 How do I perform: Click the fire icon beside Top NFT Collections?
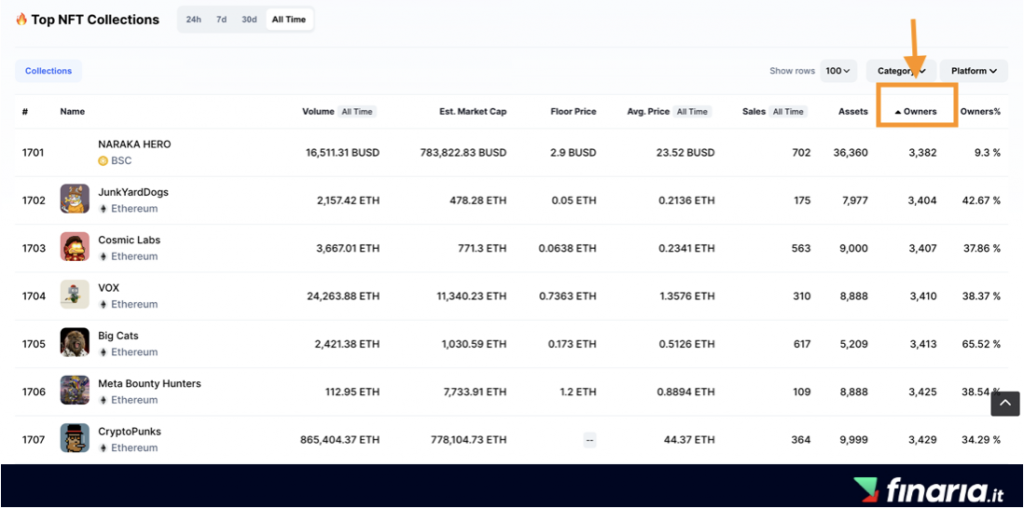[22, 19]
